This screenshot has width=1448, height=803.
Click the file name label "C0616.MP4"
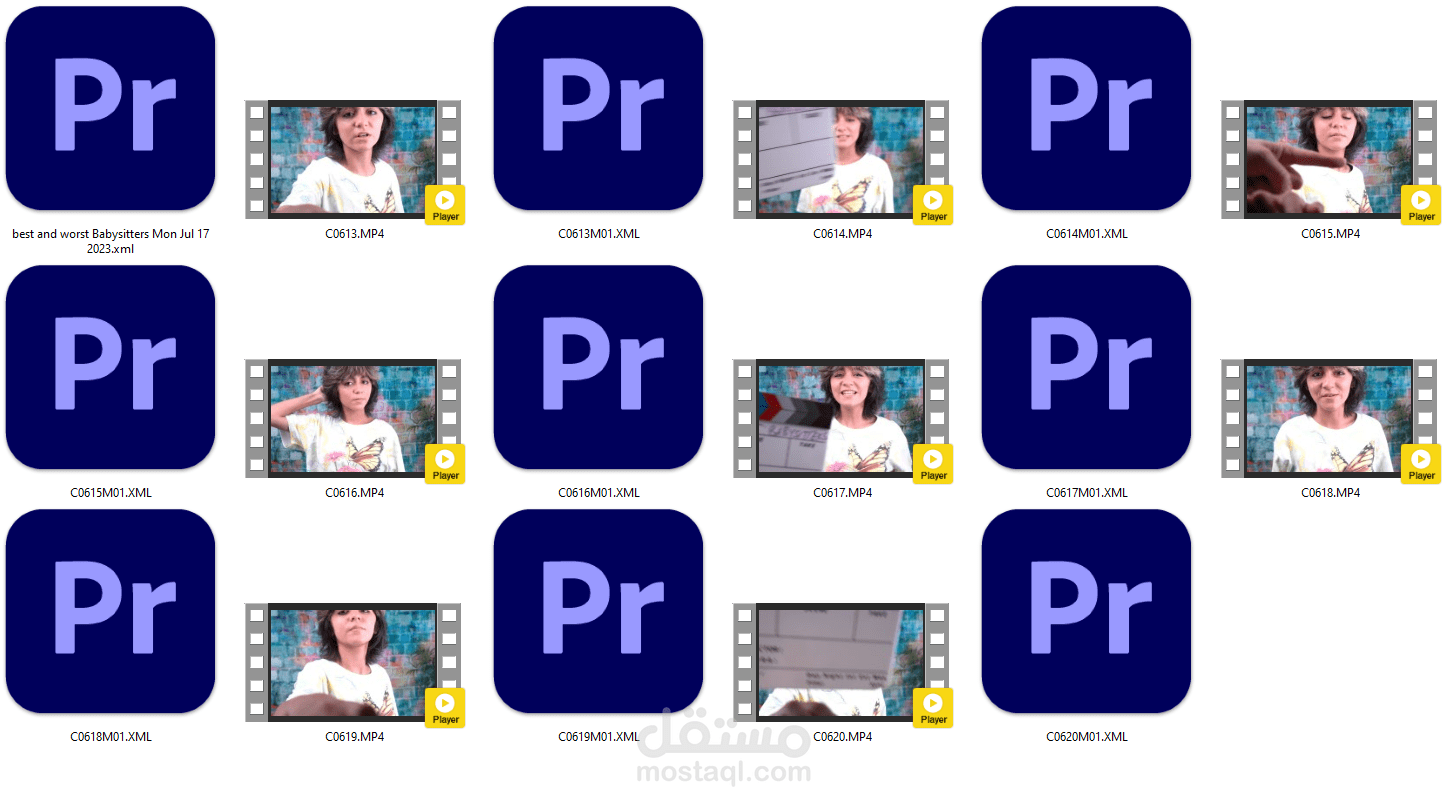[x=355, y=493]
